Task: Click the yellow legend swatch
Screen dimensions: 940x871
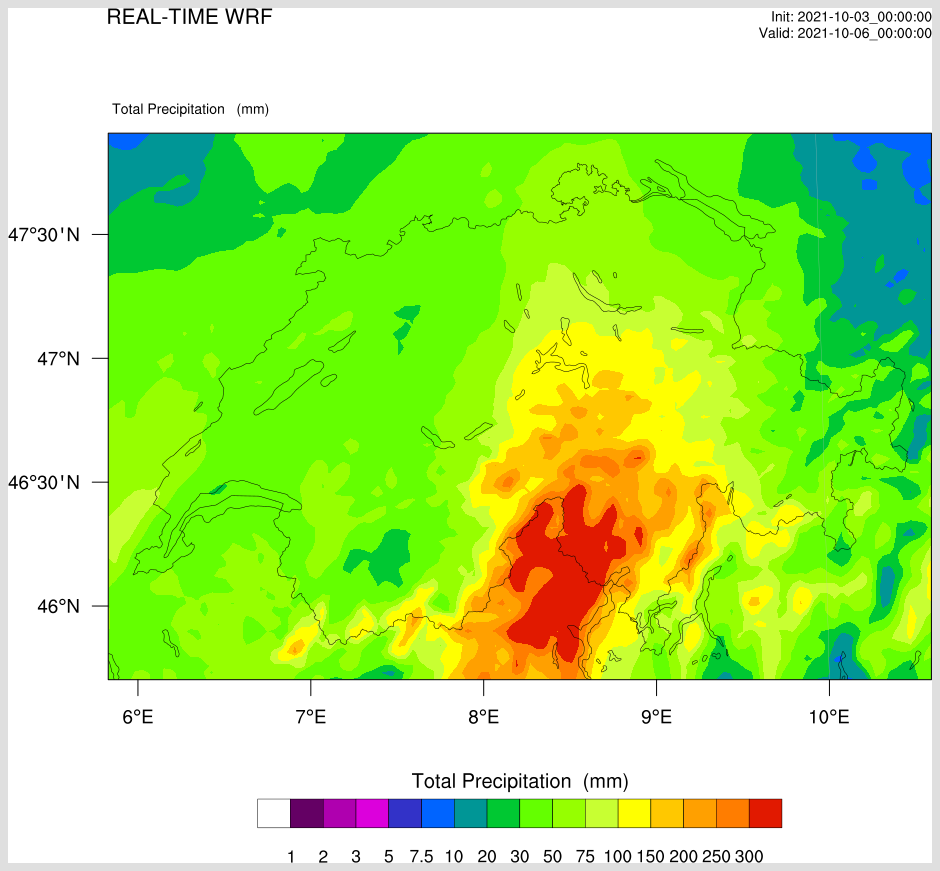Action: 634,813
